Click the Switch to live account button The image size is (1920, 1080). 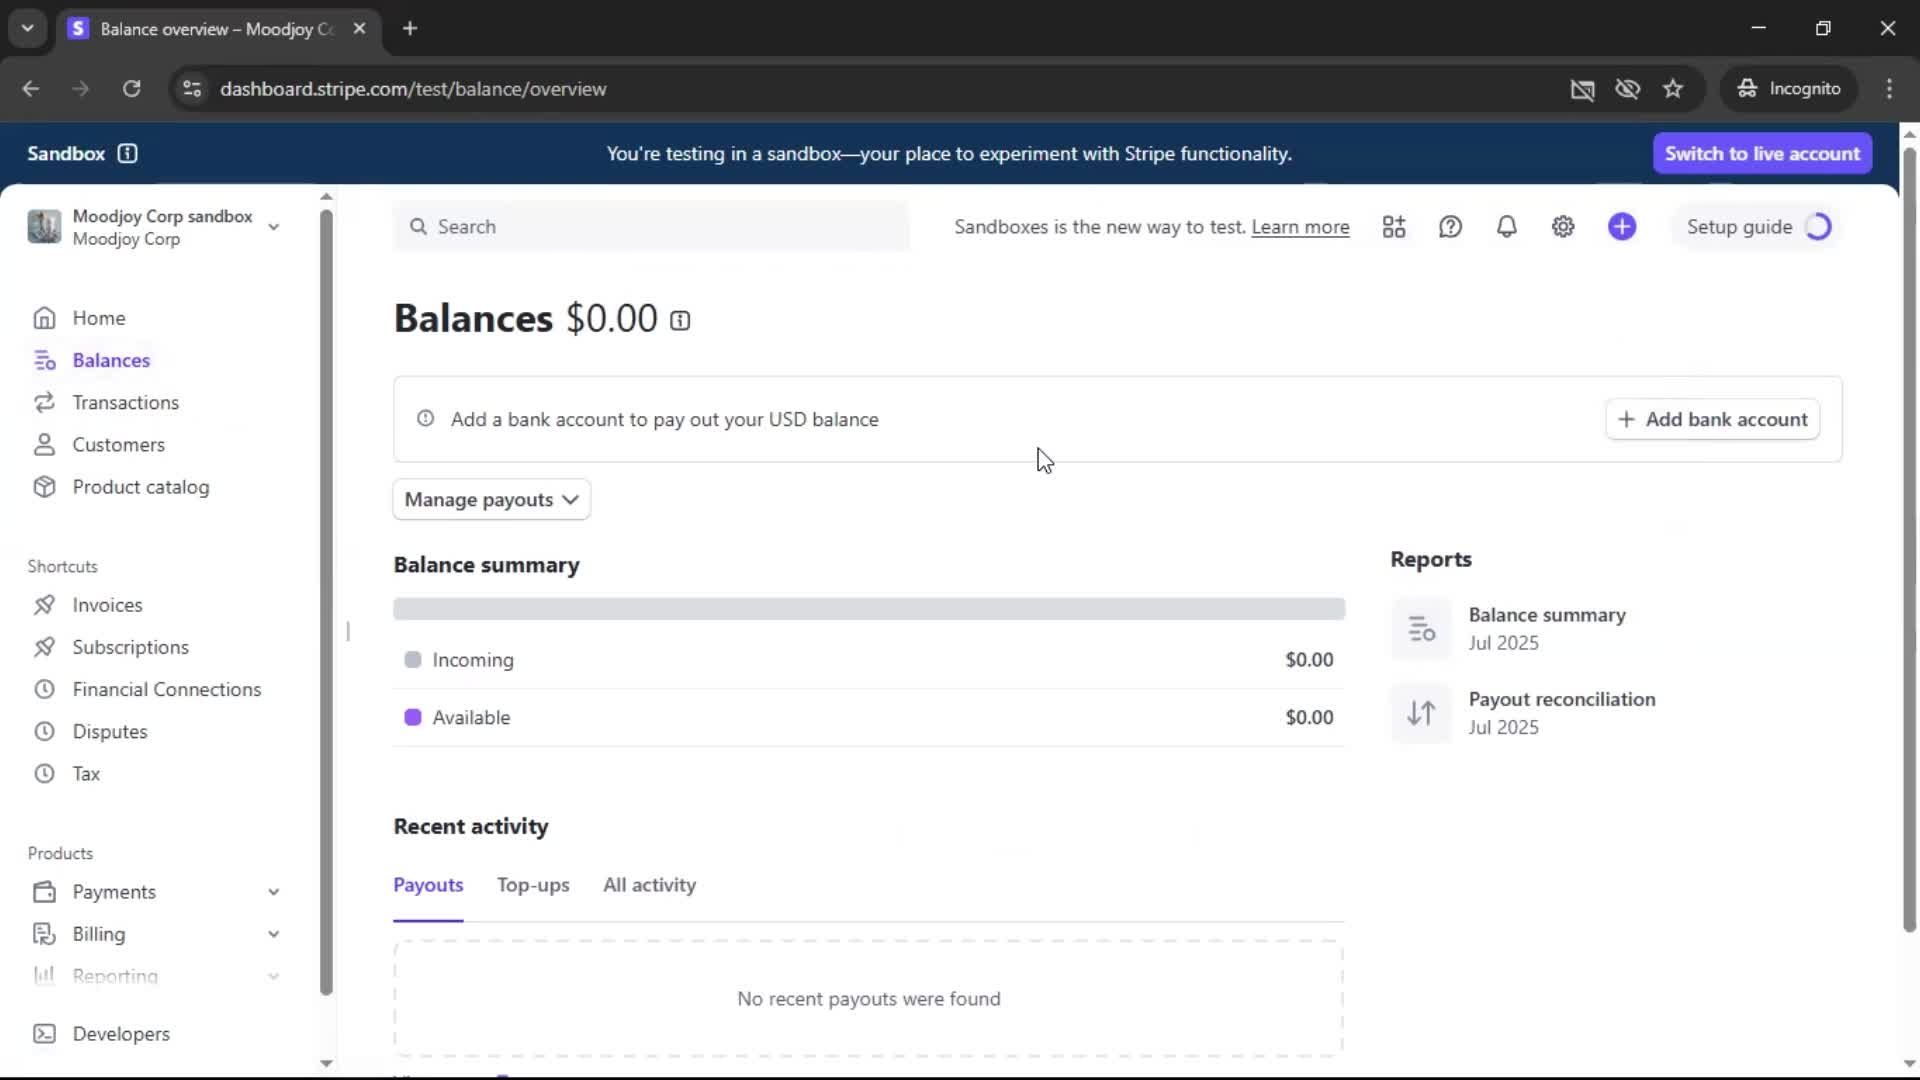click(x=1762, y=154)
